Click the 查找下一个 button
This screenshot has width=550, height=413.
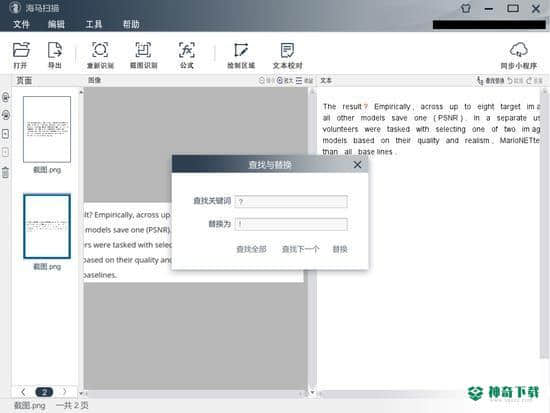[x=301, y=249]
